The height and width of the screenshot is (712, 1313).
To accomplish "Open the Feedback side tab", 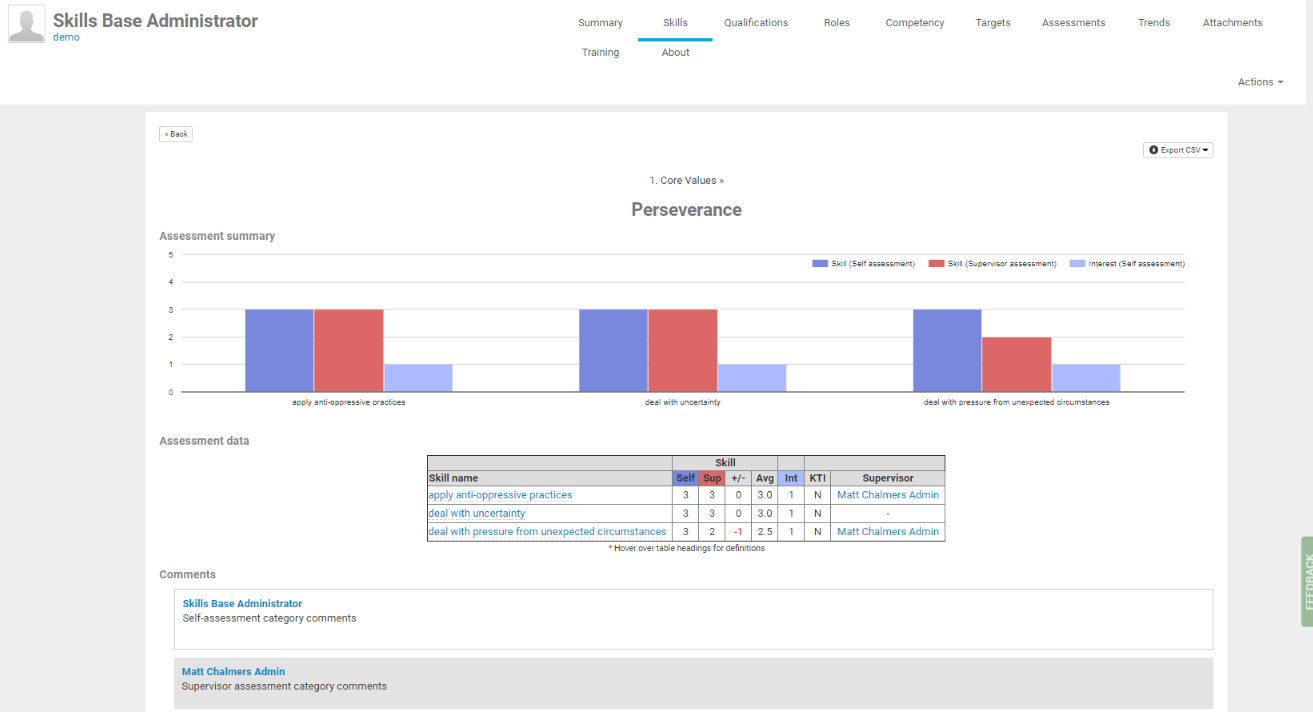I will click(1306, 581).
